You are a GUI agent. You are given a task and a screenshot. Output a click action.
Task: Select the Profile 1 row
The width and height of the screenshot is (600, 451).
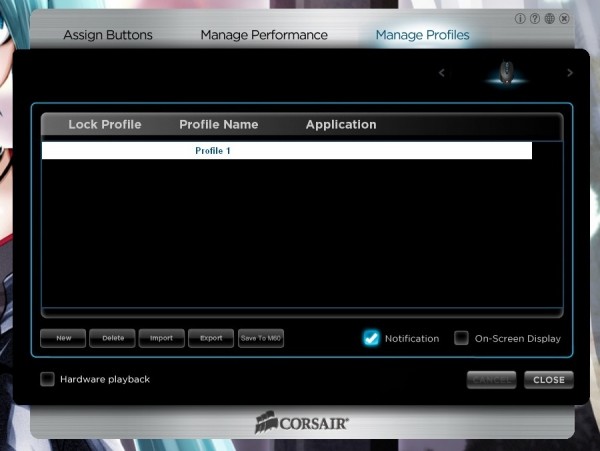(x=286, y=150)
